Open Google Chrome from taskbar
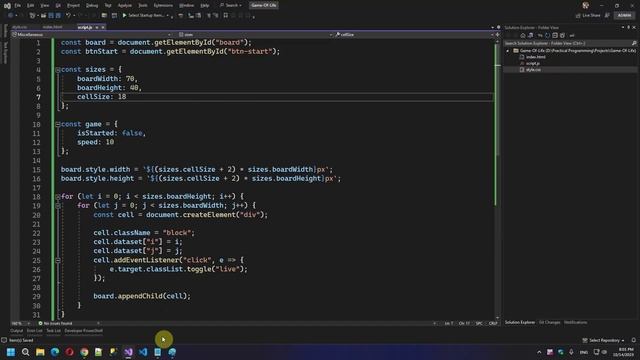 click(84, 352)
